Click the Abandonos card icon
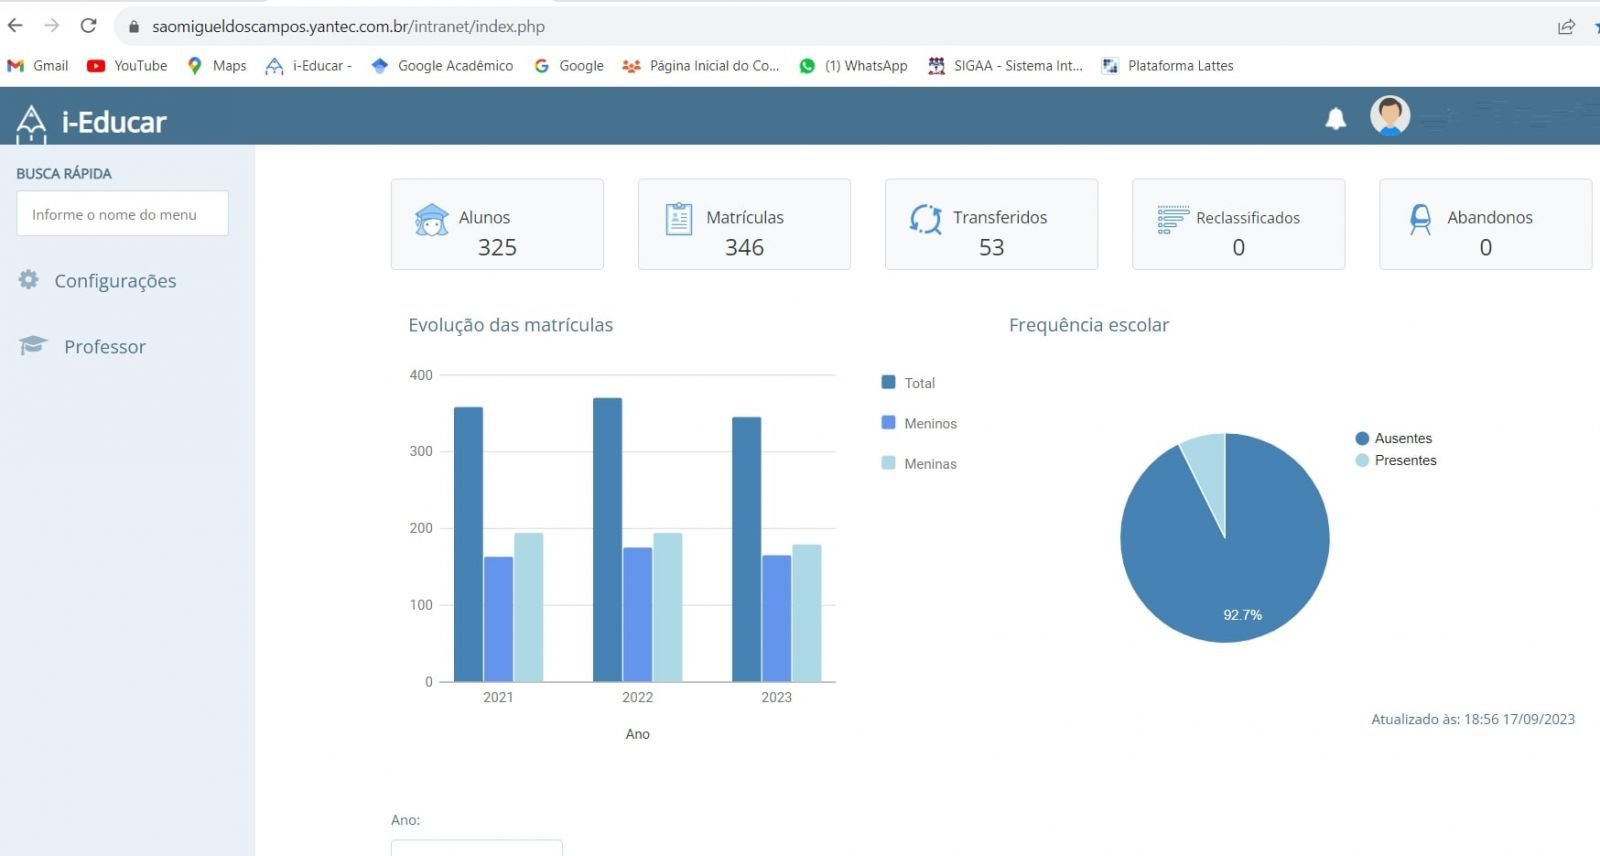Viewport: 1600px width, 856px height. coord(1420,219)
